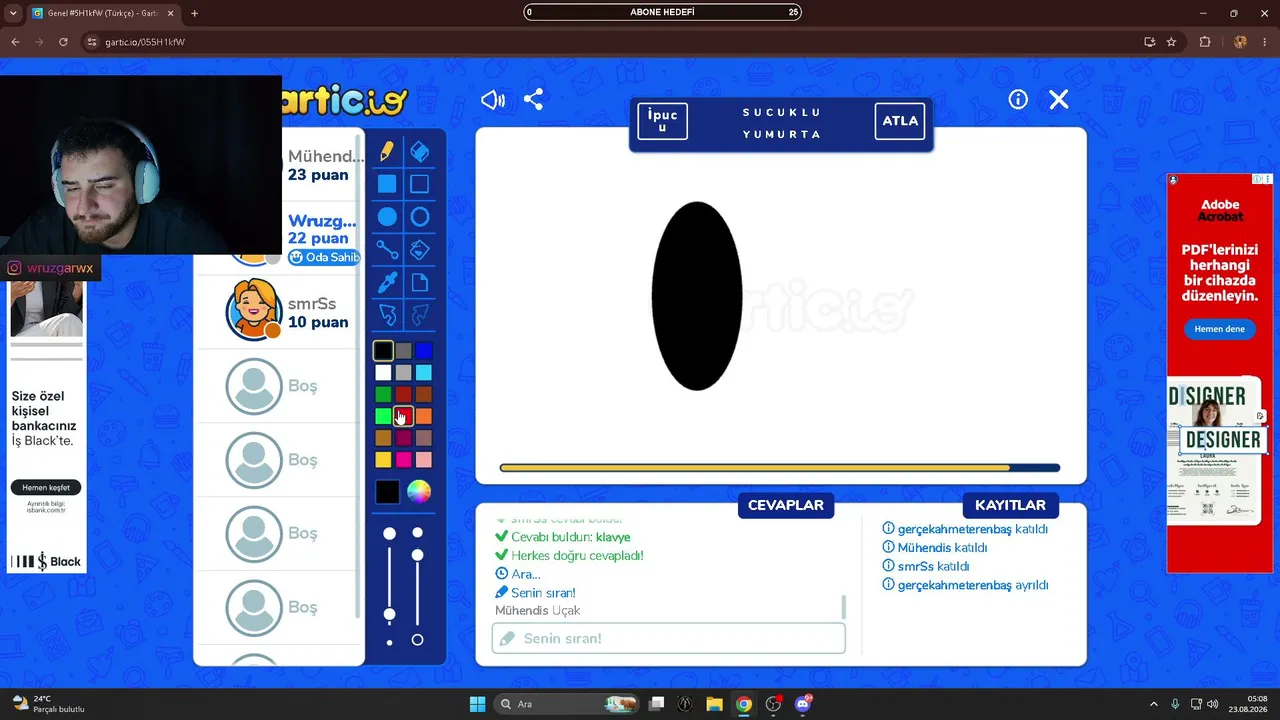Click the current color preview box
1280x720 pixels.
(x=387, y=492)
